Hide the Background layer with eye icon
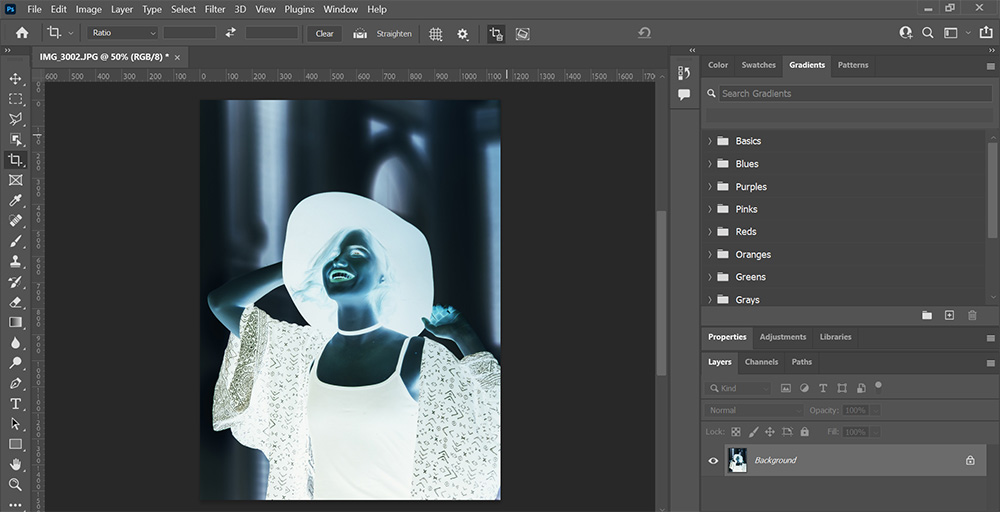 [713, 461]
